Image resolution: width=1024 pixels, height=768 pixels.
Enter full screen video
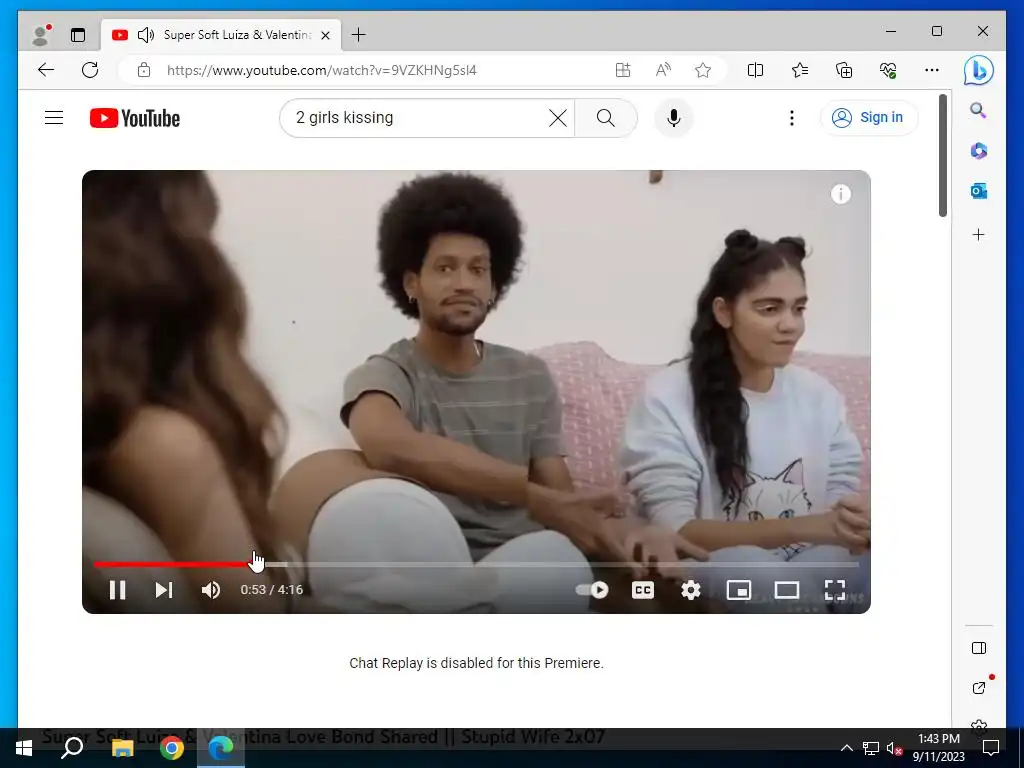(x=835, y=590)
